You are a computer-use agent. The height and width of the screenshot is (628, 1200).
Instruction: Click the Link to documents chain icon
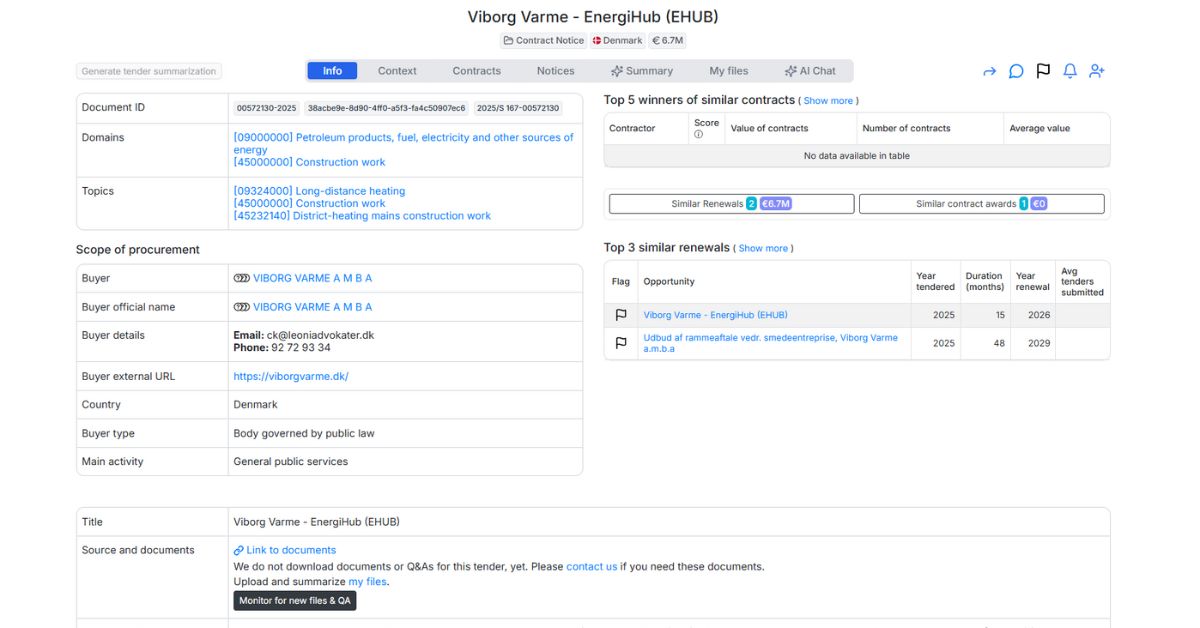tap(239, 550)
